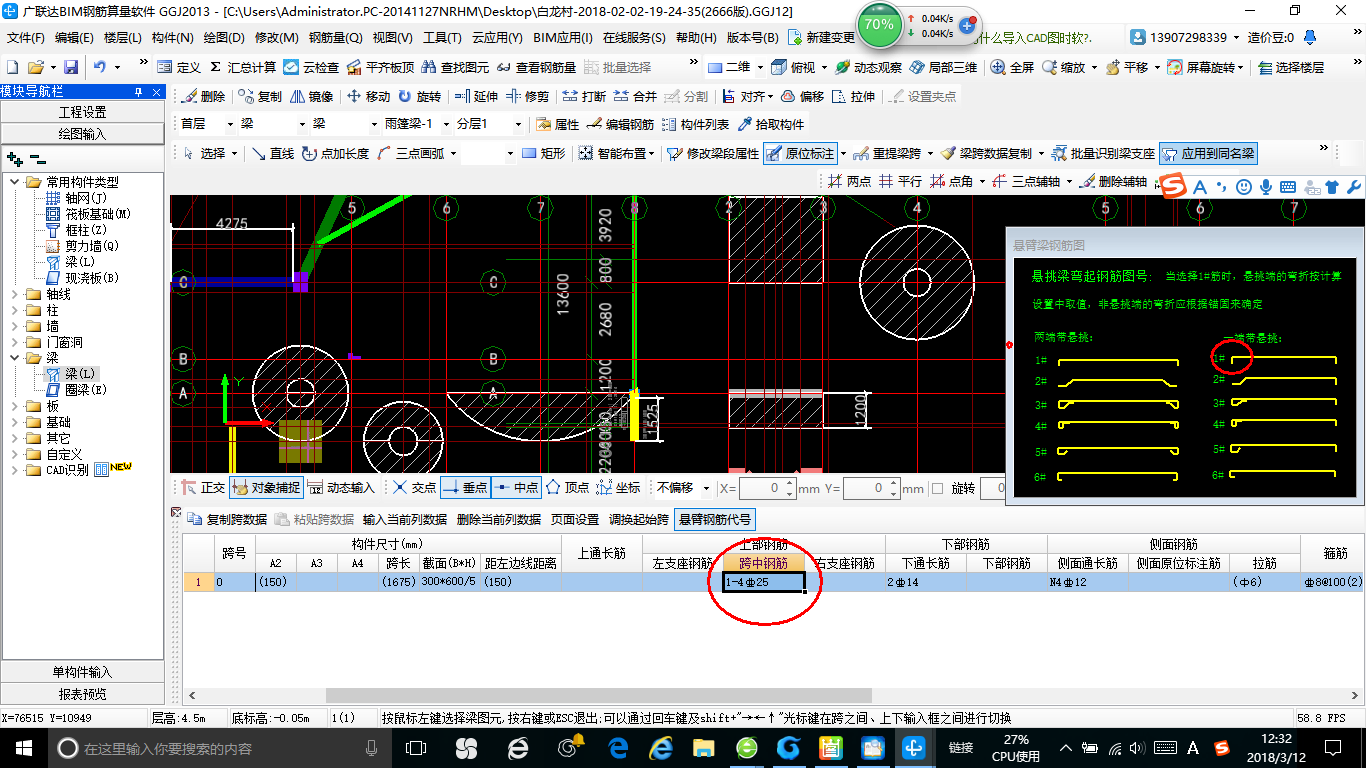The height and width of the screenshot is (768, 1366).
Task: Toggle 原位标注 in-place annotation mode
Action: (800, 153)
